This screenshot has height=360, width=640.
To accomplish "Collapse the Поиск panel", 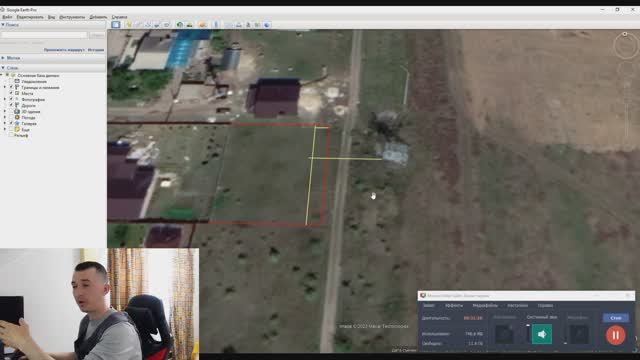I will click(3, 25).
